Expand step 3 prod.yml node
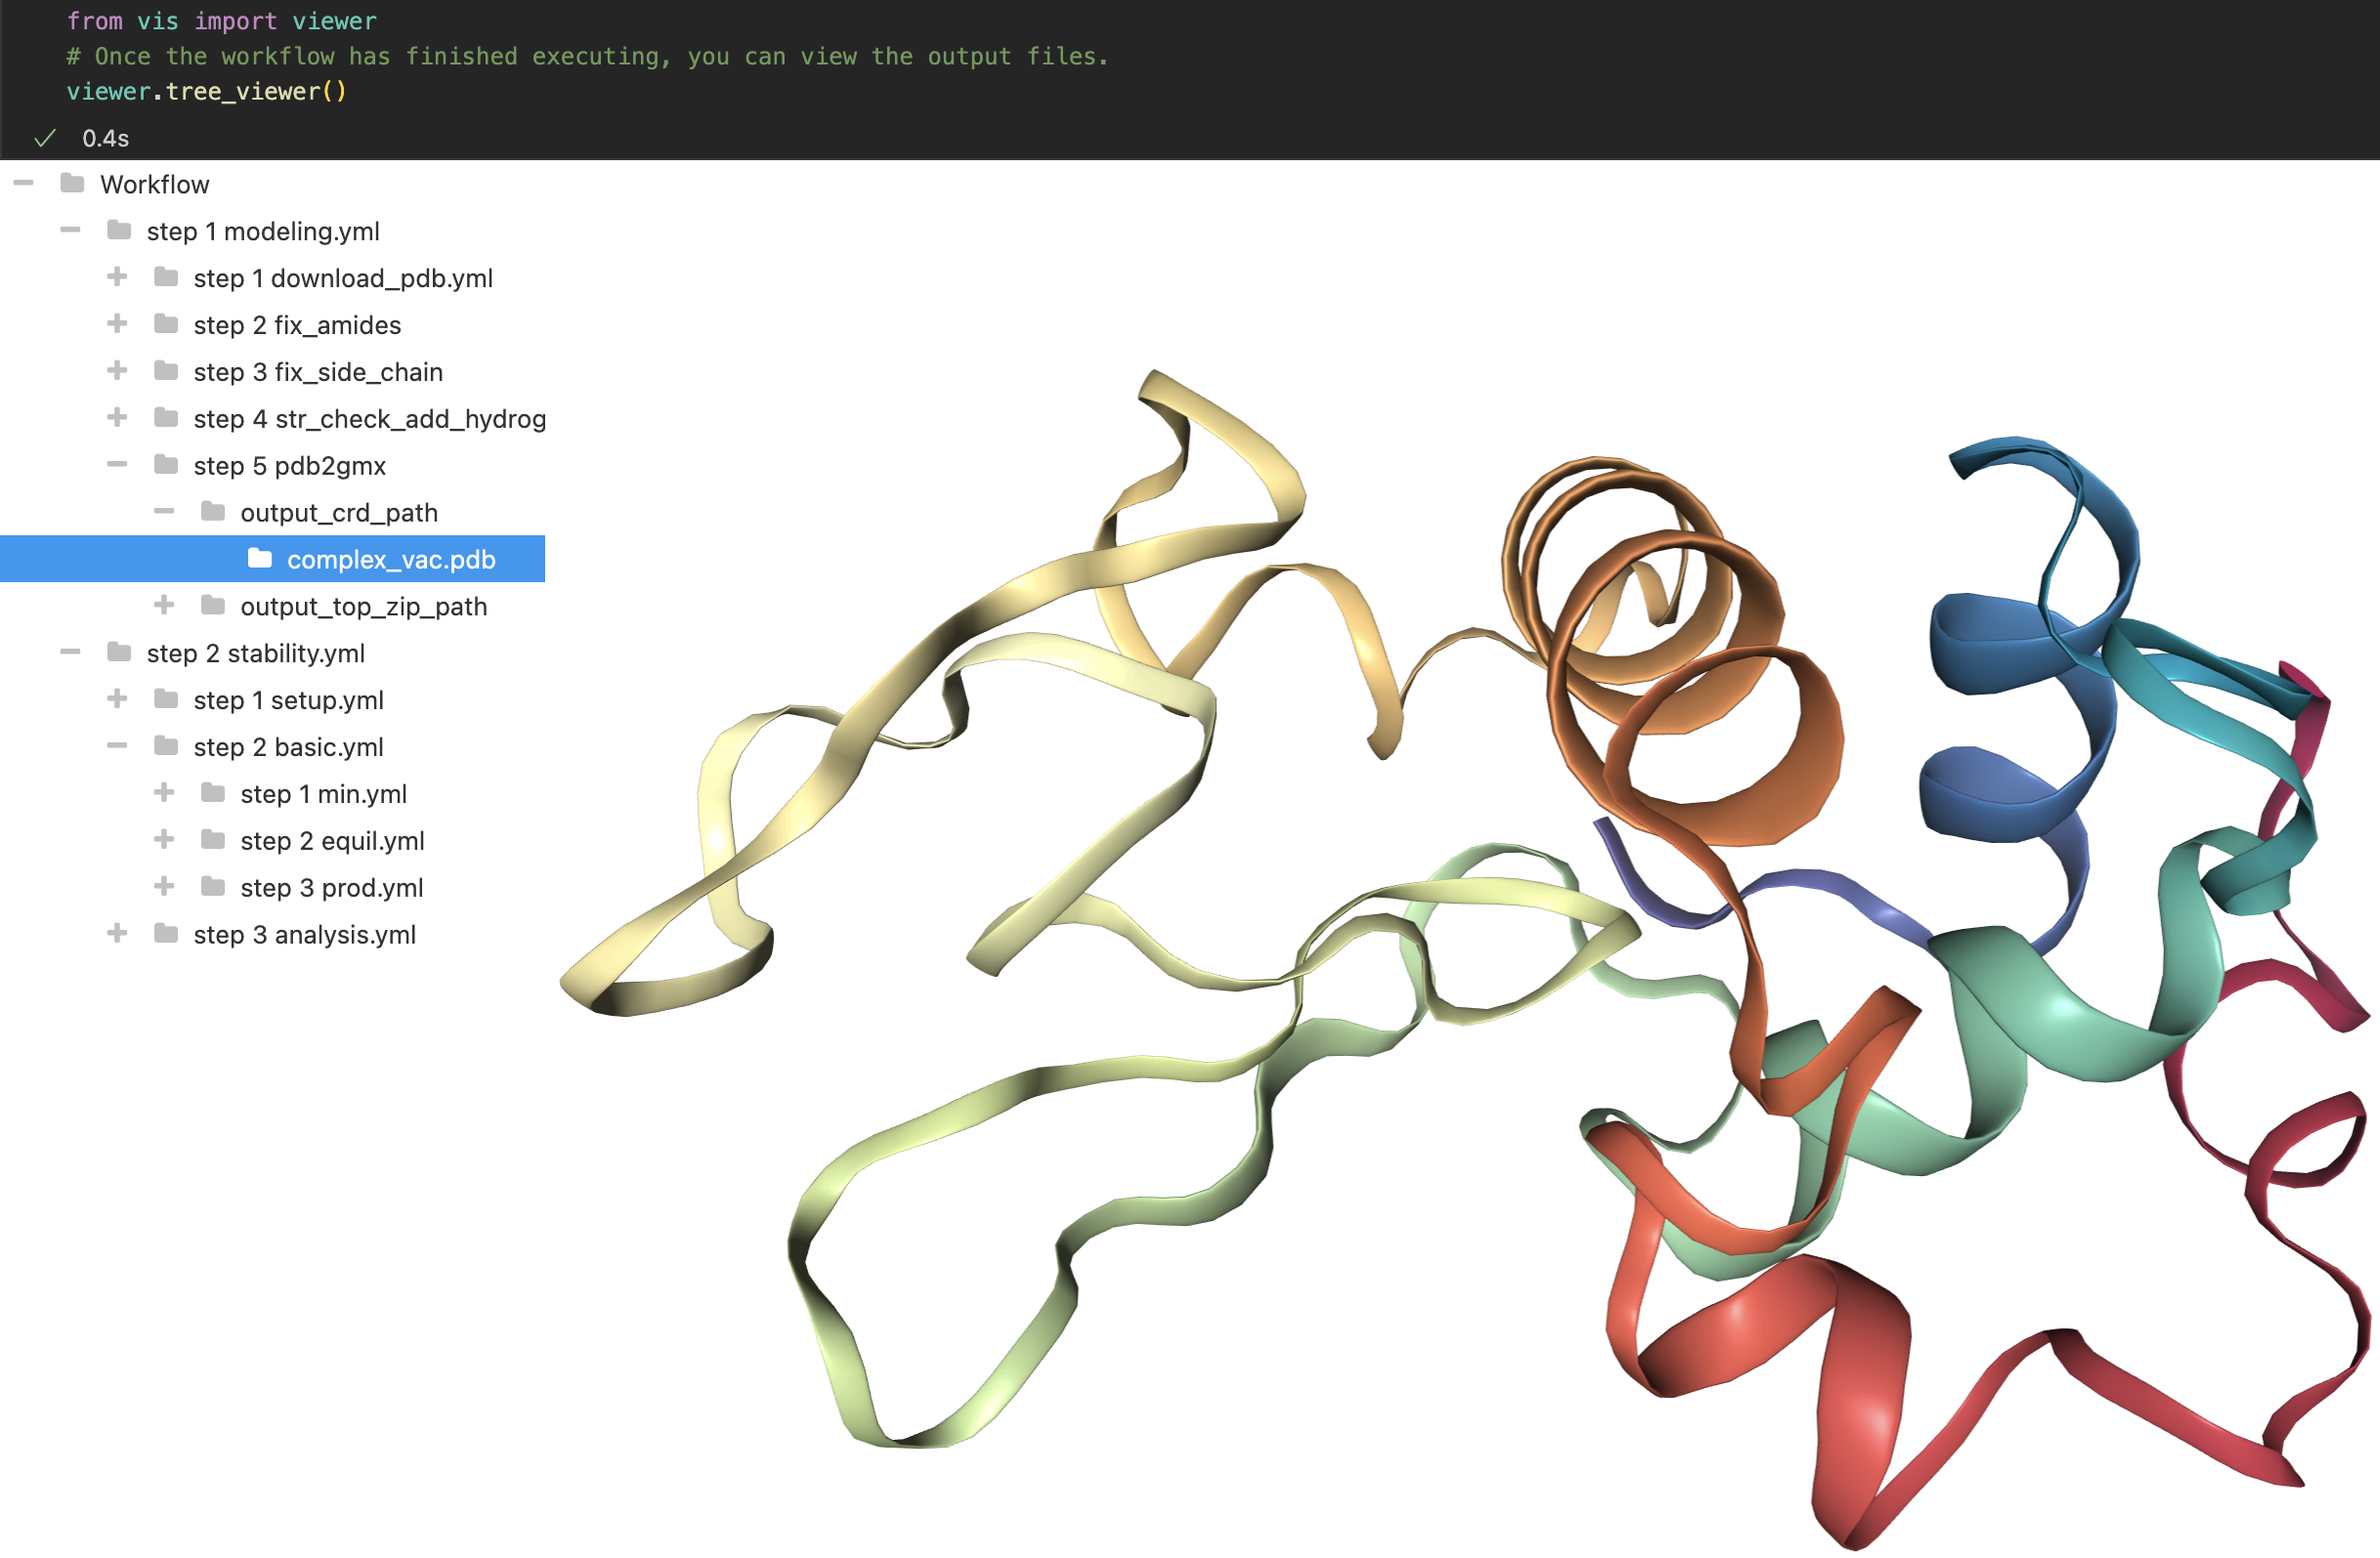 coord(164,886)
